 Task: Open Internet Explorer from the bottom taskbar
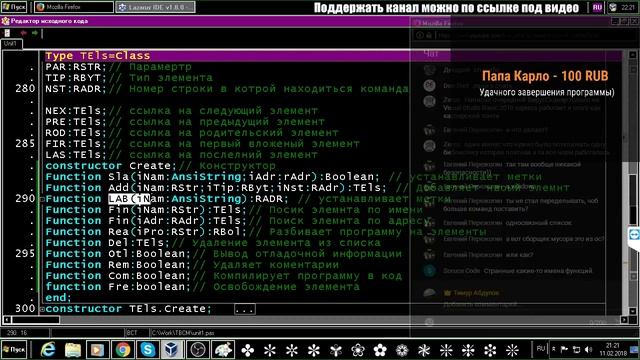click(48, 350)
